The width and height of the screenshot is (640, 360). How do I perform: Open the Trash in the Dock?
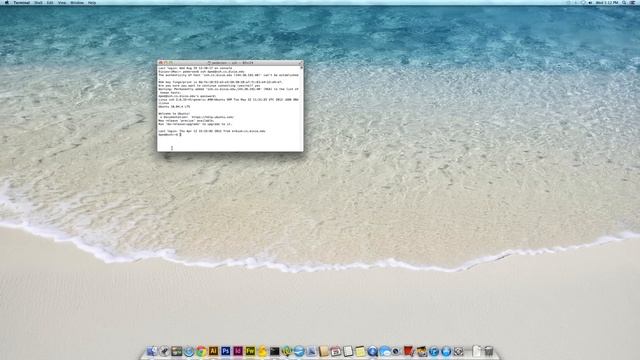tap(489, 351)
